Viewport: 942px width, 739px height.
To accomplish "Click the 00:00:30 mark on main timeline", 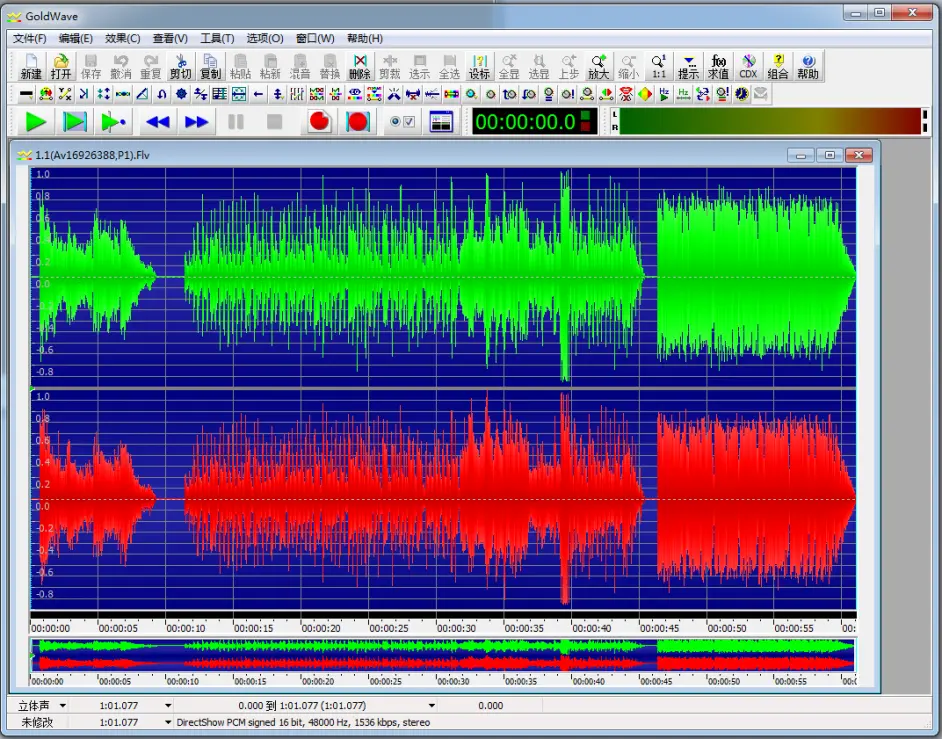I will 456,628.
